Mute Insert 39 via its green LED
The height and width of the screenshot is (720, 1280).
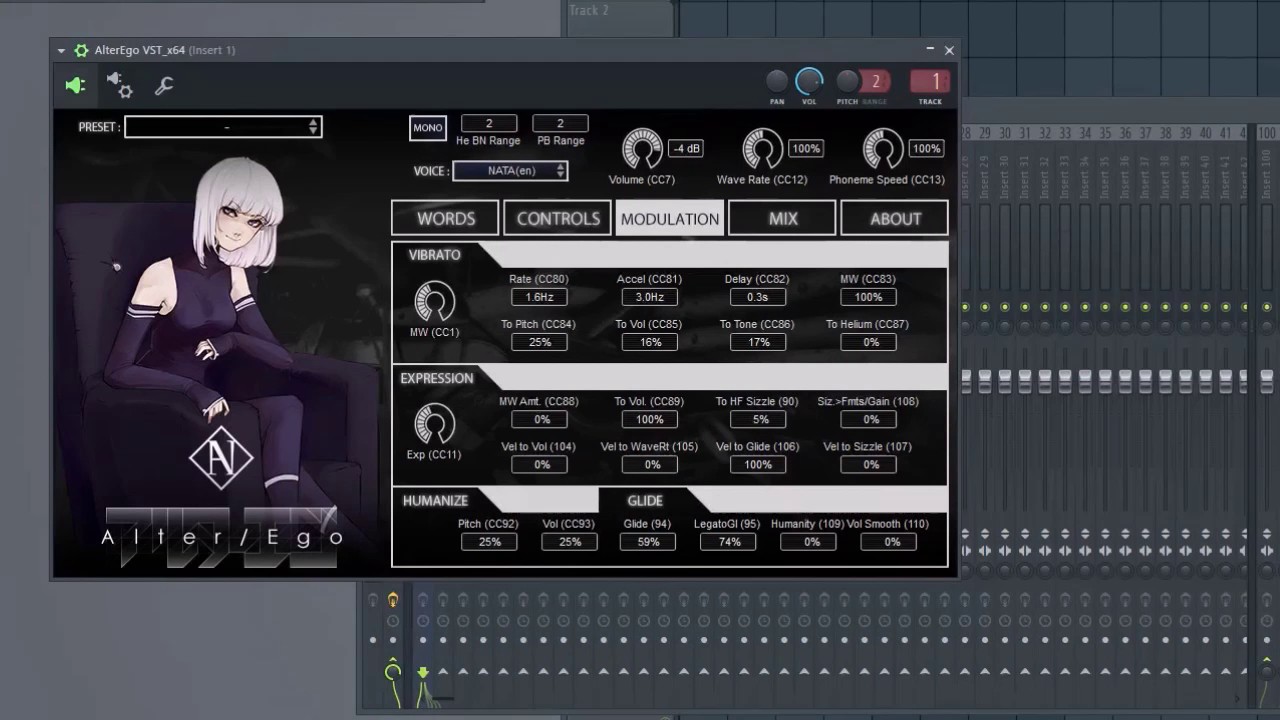[1185, 307]
